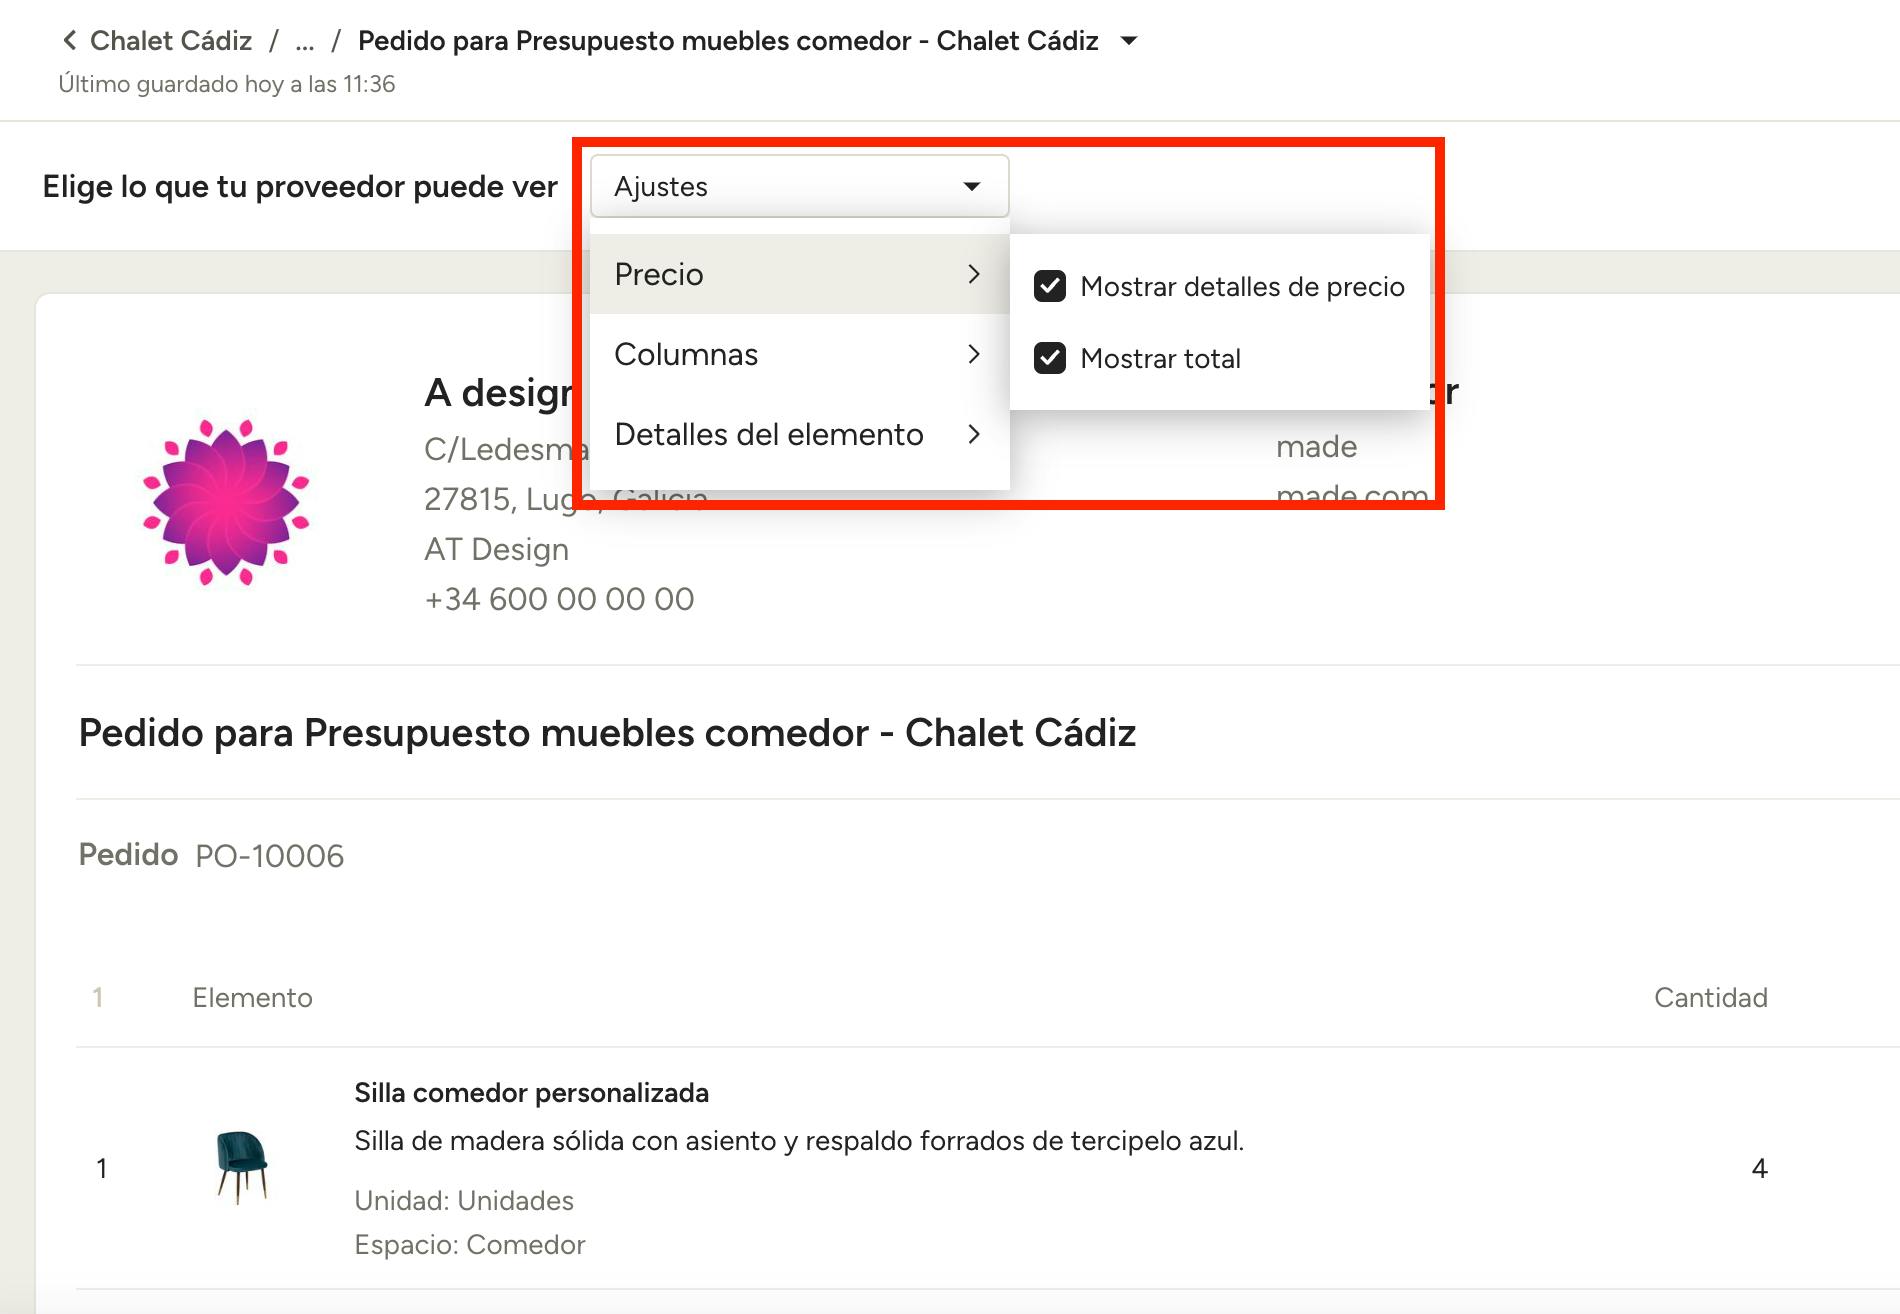
Task: Click the Precio submenu chevron arrow
Action: (974, 274)
